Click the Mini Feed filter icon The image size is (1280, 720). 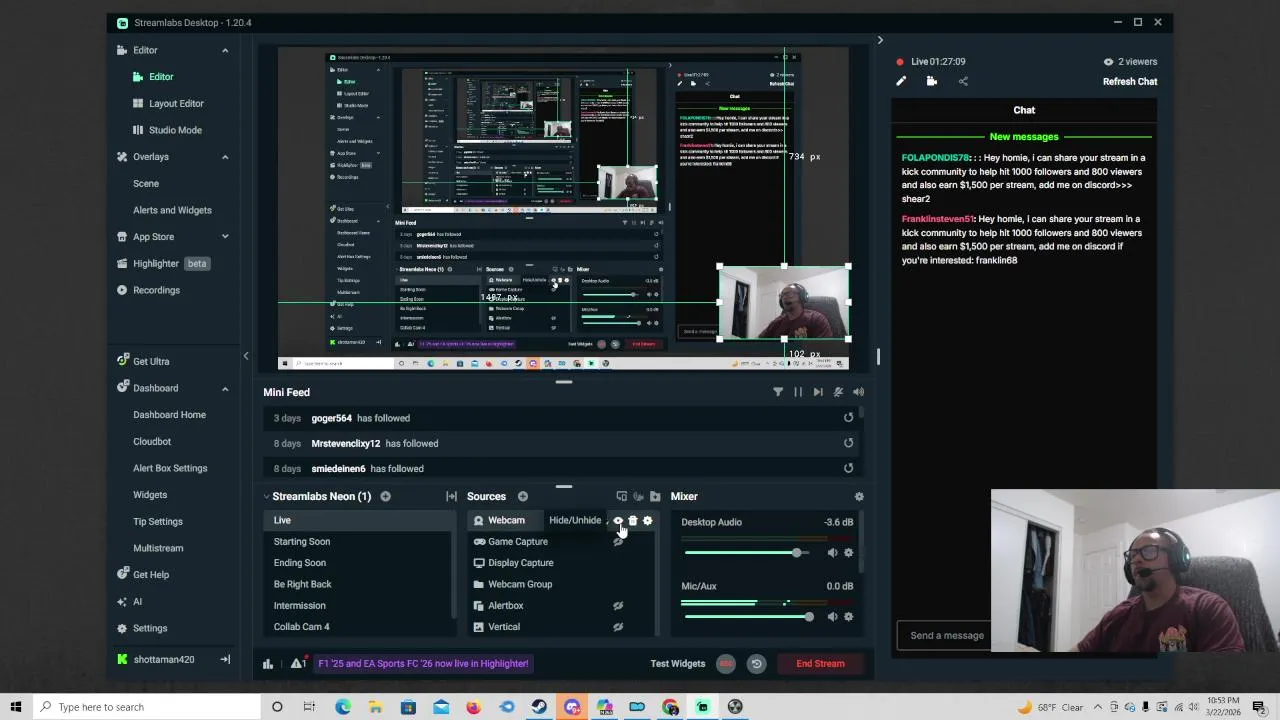tap(778, 392)
